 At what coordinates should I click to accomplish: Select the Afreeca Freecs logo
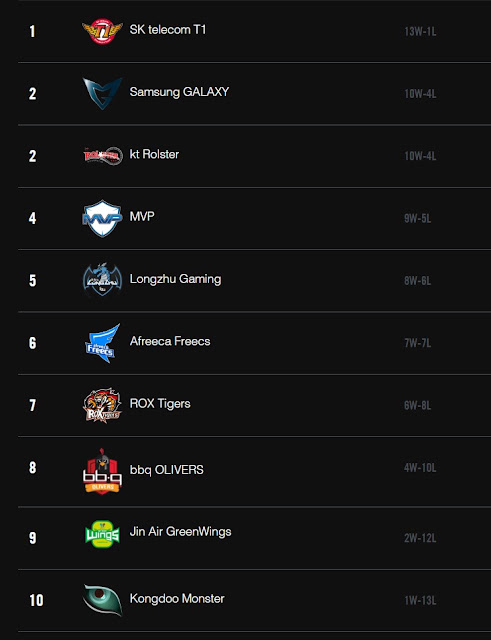102,343
